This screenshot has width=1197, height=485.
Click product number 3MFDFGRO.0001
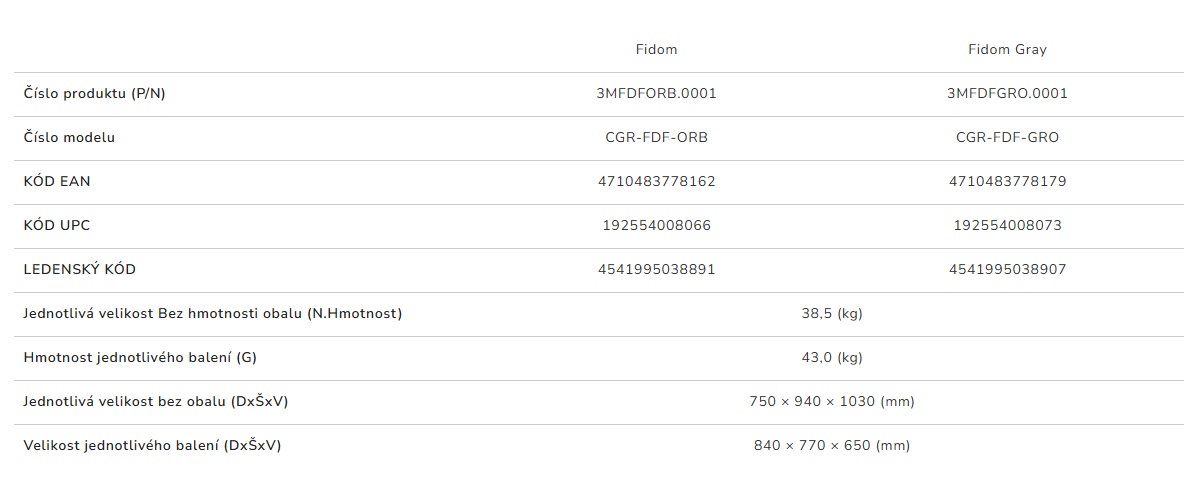[1007, 94]
